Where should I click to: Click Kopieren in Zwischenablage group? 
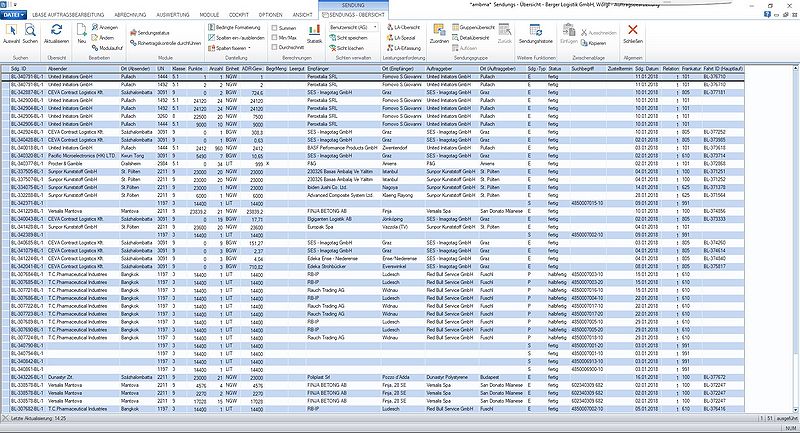coord(593,43)
